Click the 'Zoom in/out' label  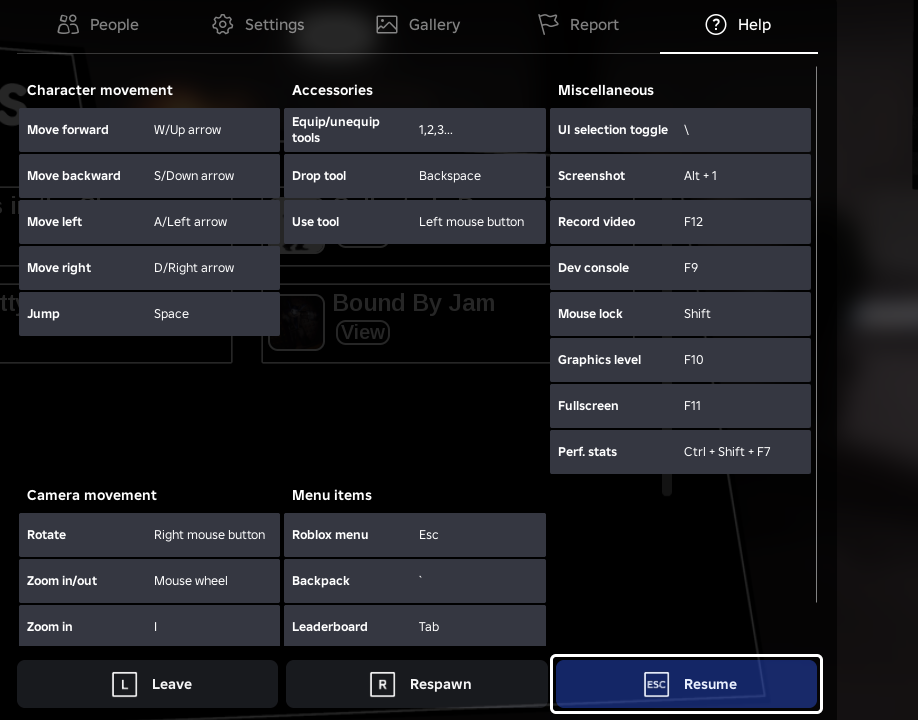(x=61, y=581)
